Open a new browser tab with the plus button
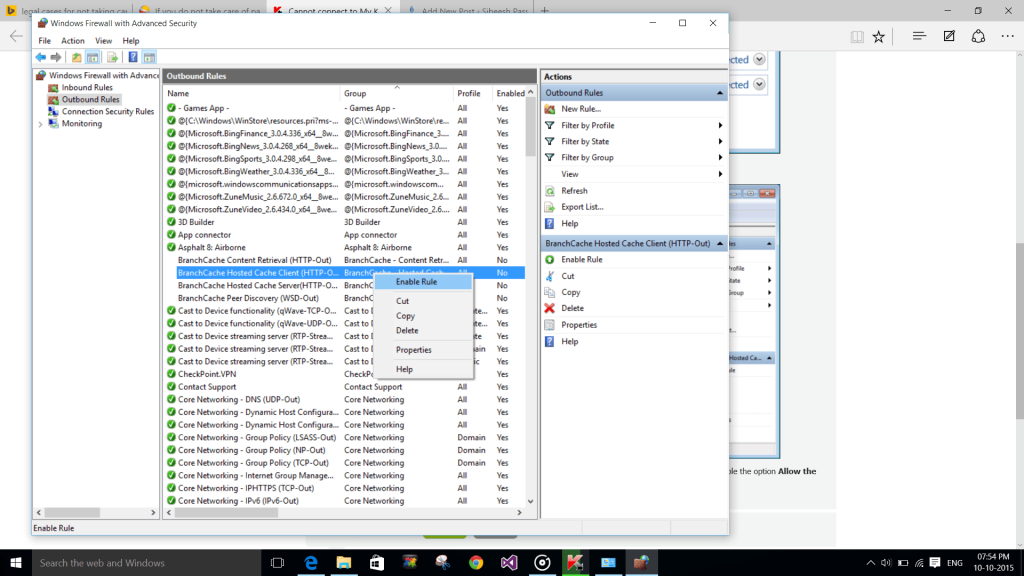Viewport: 1024px width, 576px height. click(x=545, y=10)
